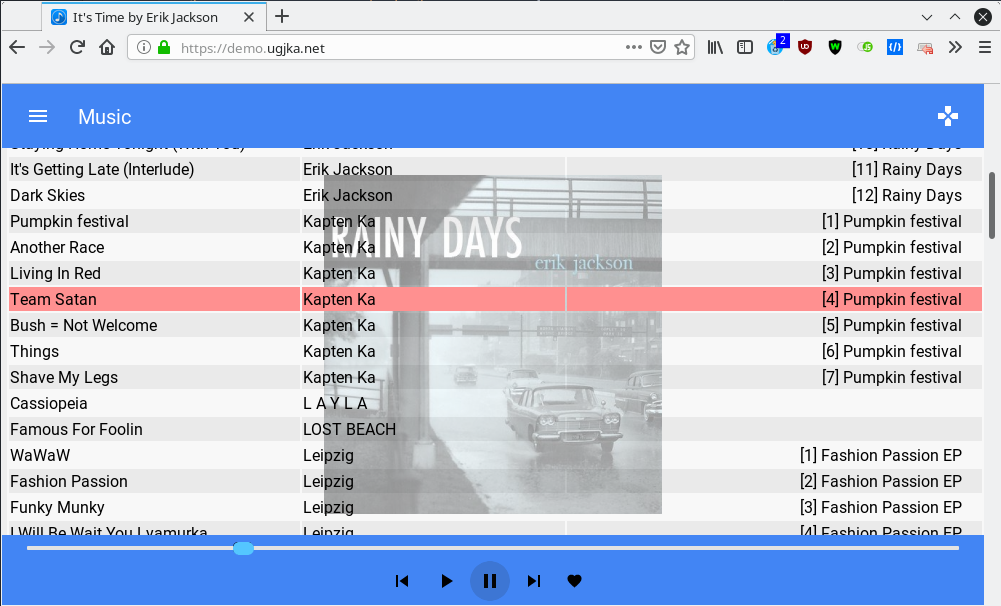Click the gamepad icon in Music header
Image resolution: width=1001 pixels, height=606 pixels.
(947, 116)
